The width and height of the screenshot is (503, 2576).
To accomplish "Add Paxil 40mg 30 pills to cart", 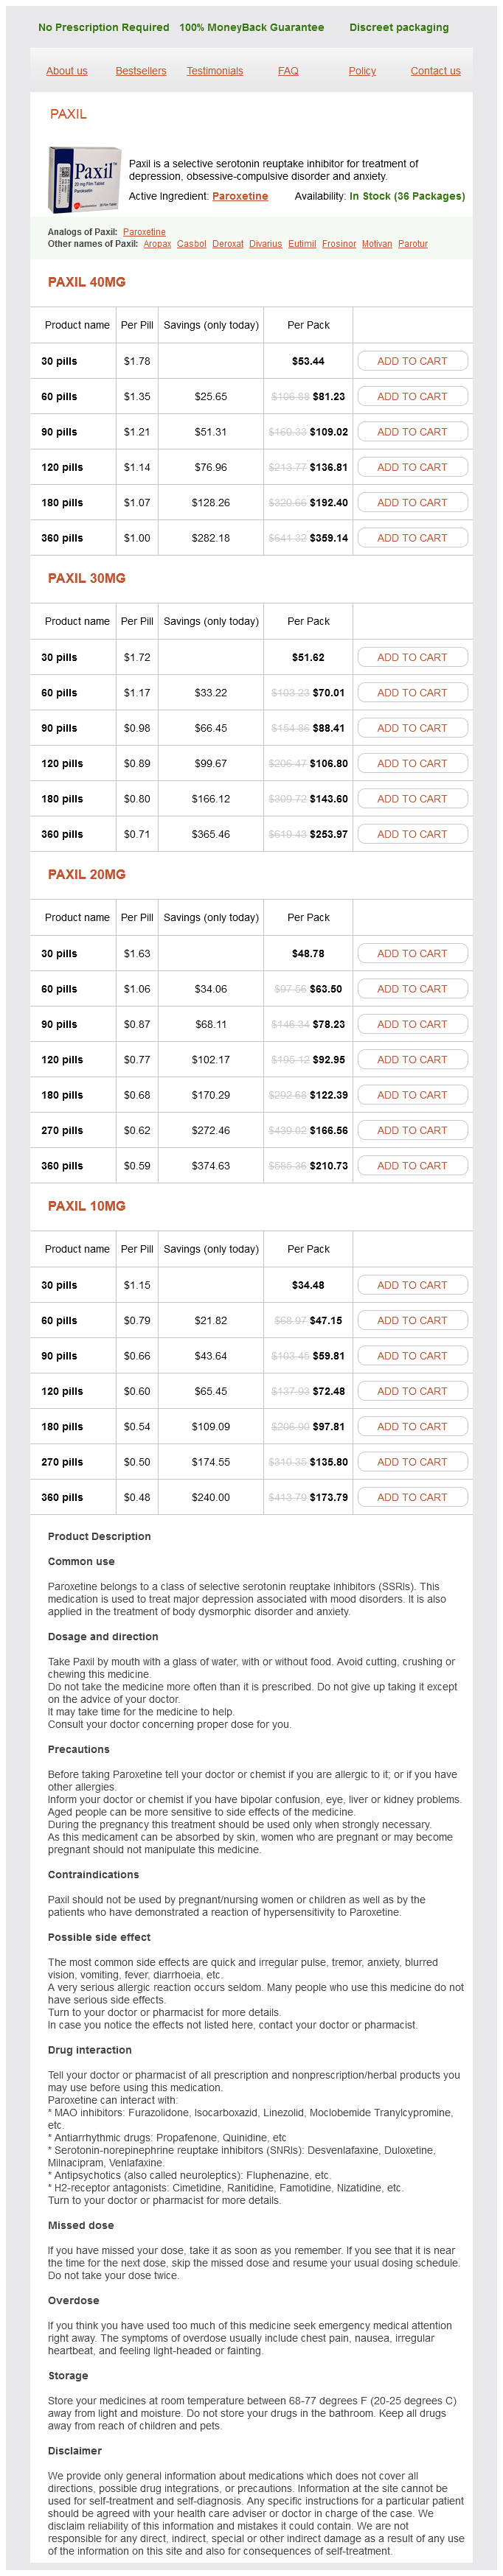I will [x=412, y=361].
